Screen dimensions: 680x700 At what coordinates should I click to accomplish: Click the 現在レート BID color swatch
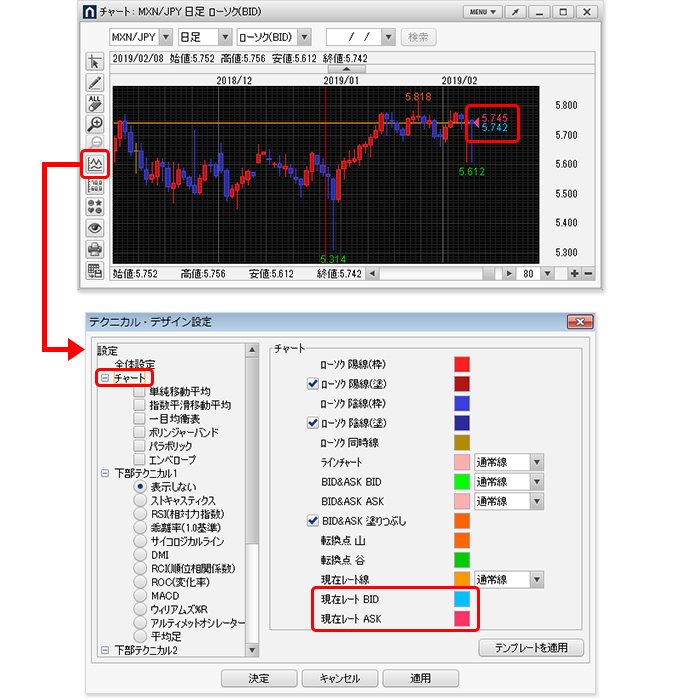tap(462, 599)
